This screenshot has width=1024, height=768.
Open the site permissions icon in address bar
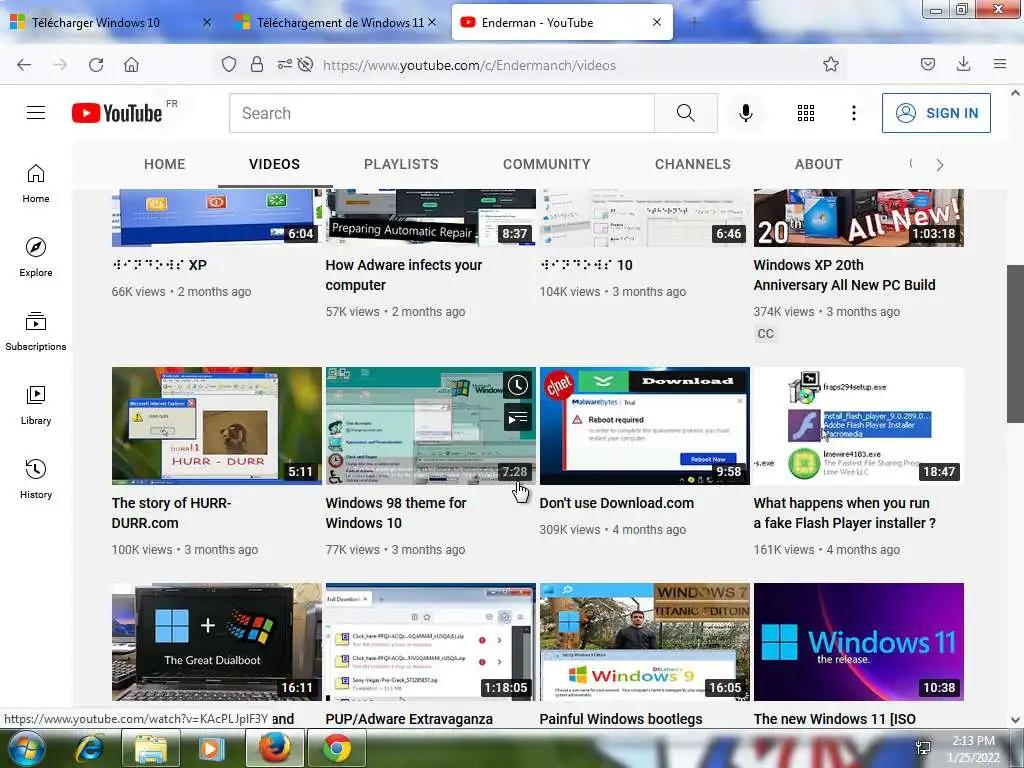coord(285,65)
